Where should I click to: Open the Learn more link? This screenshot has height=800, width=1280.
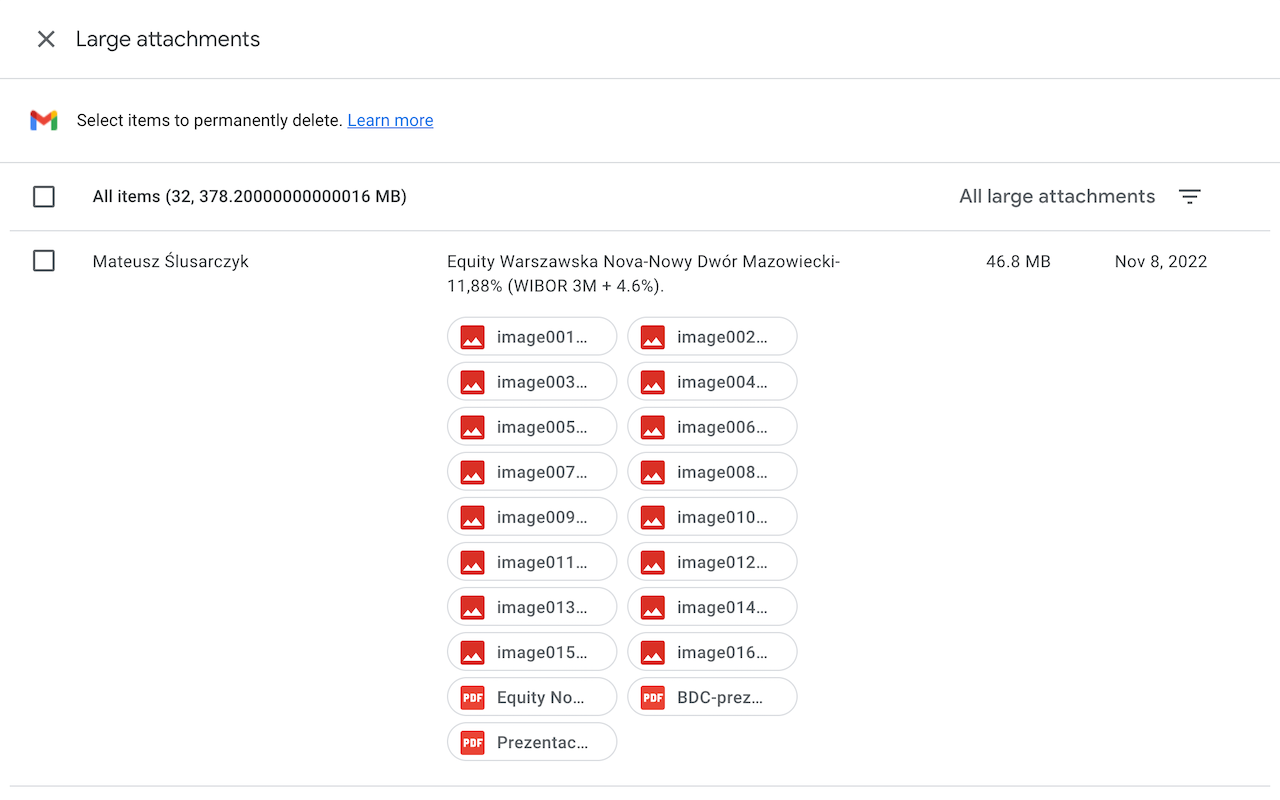pos(390,120)
